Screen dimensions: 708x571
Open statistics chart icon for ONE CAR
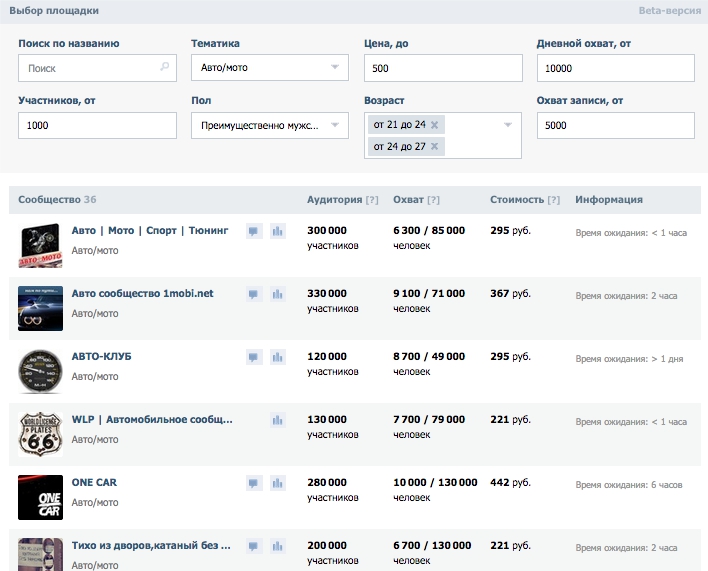click(278, 483)
